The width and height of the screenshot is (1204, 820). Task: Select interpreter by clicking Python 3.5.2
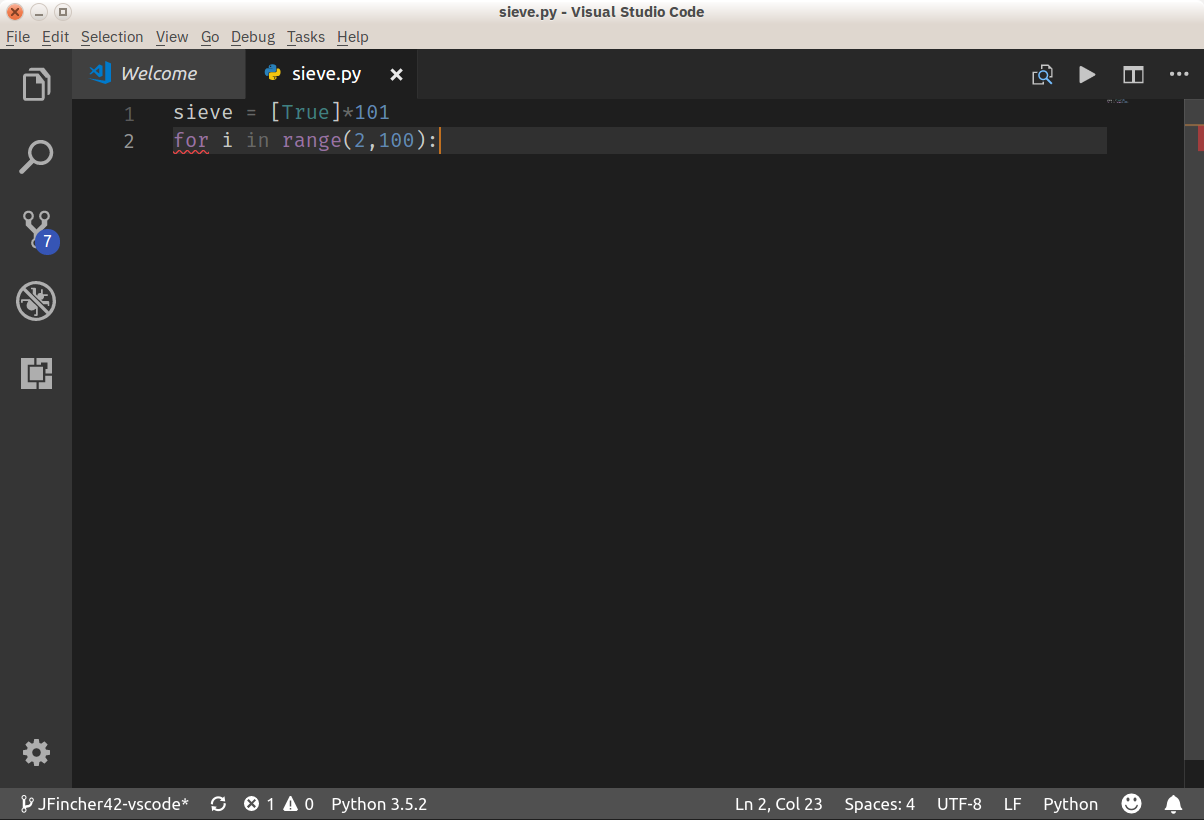point(378,803)
